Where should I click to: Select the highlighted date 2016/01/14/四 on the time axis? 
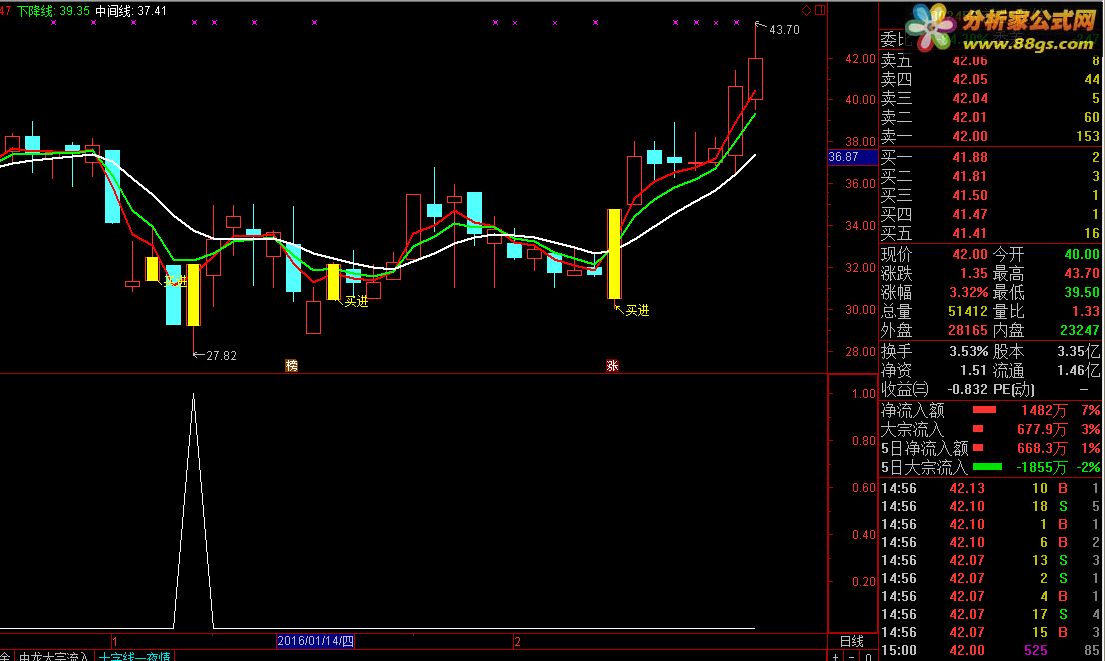[315, 641]
